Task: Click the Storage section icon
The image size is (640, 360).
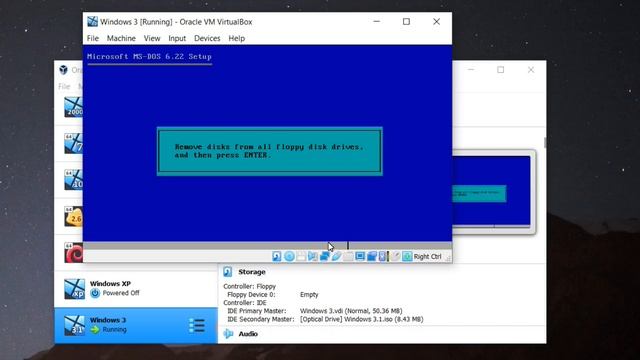Action: pyautogui.click(x=228, y=272)
